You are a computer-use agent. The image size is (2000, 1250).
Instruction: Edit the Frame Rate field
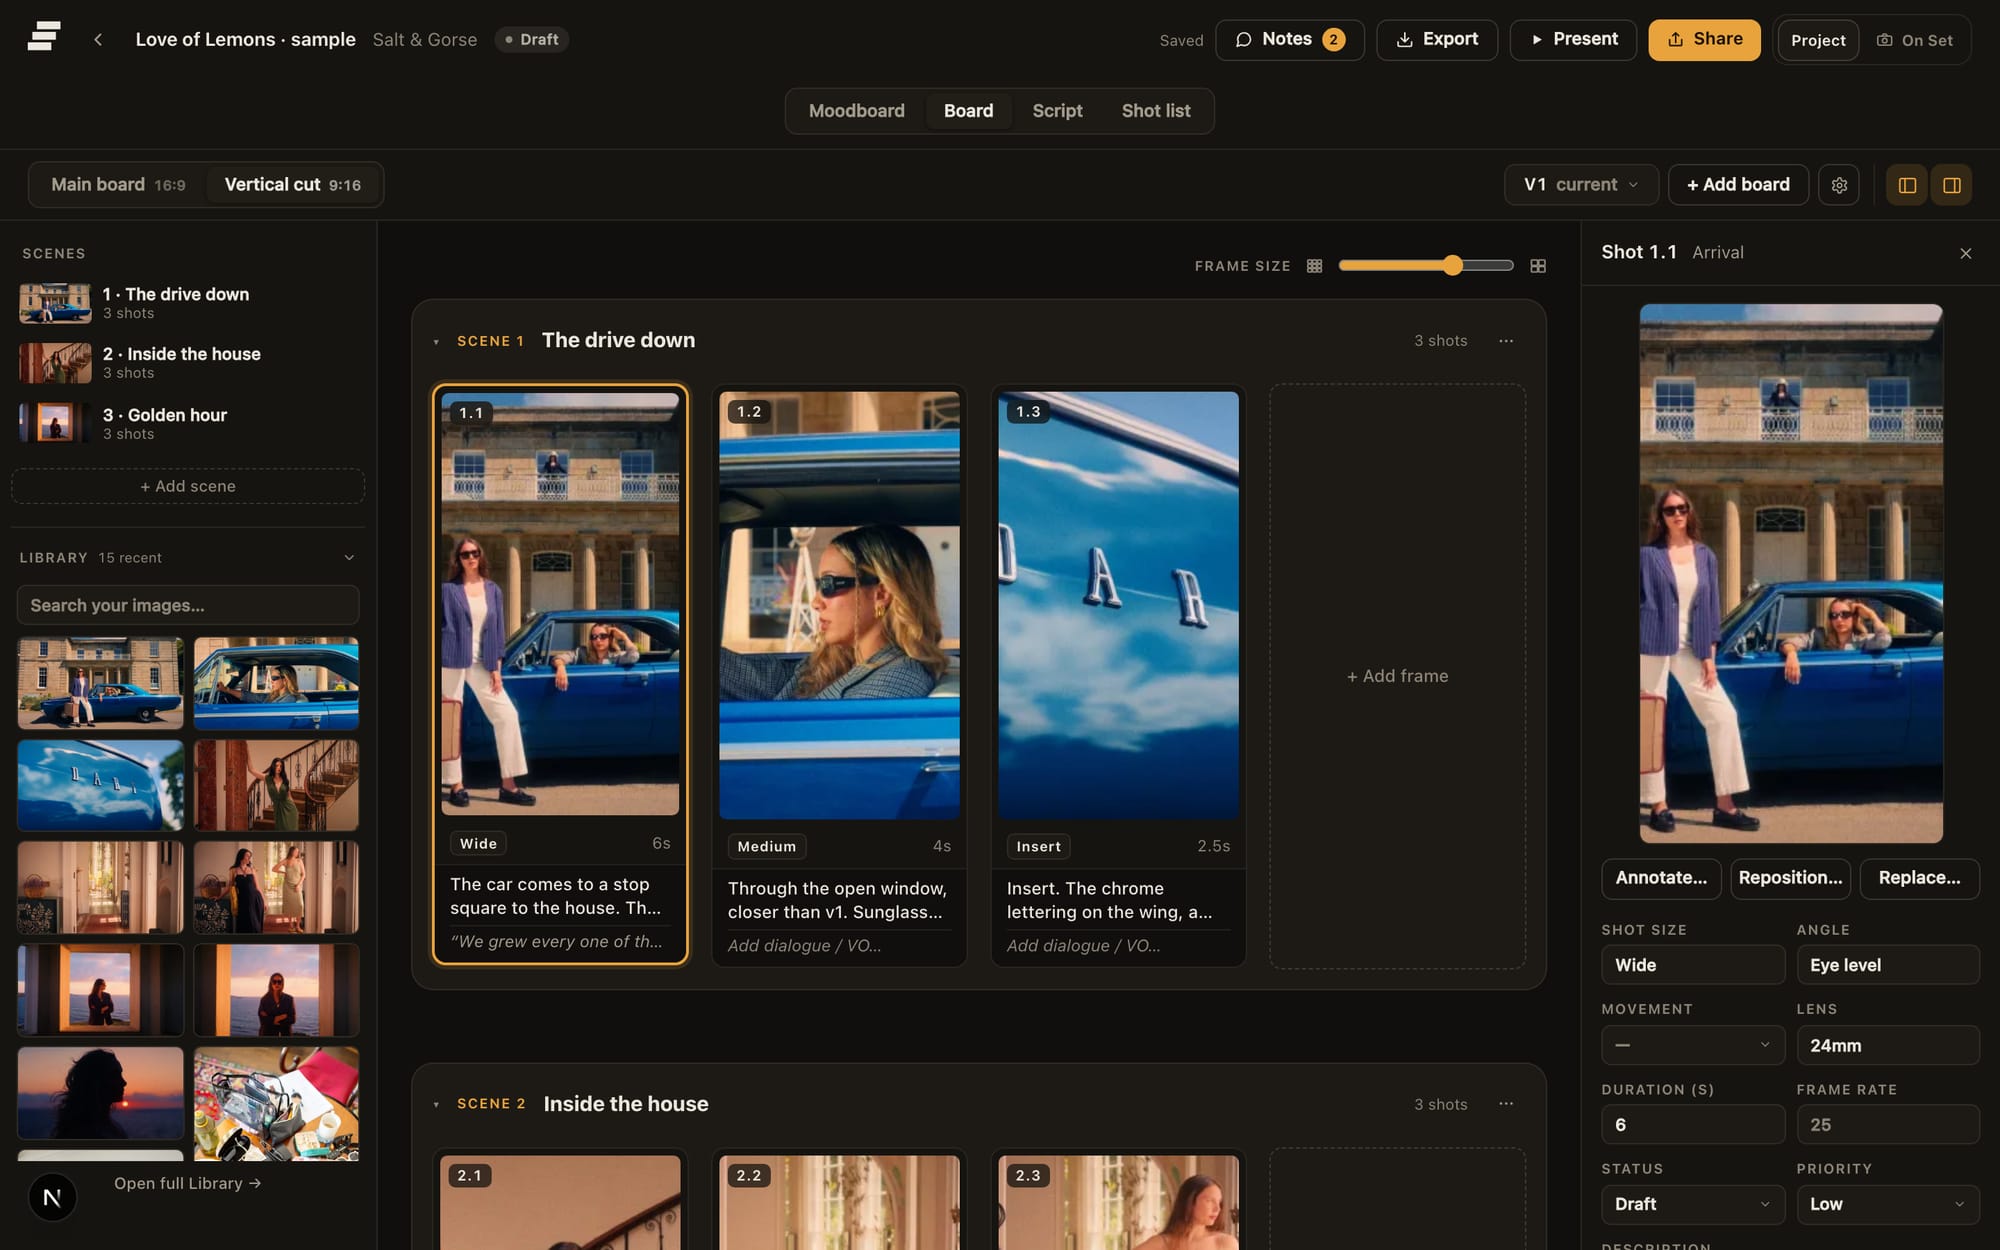[x=1888, y=1125]
